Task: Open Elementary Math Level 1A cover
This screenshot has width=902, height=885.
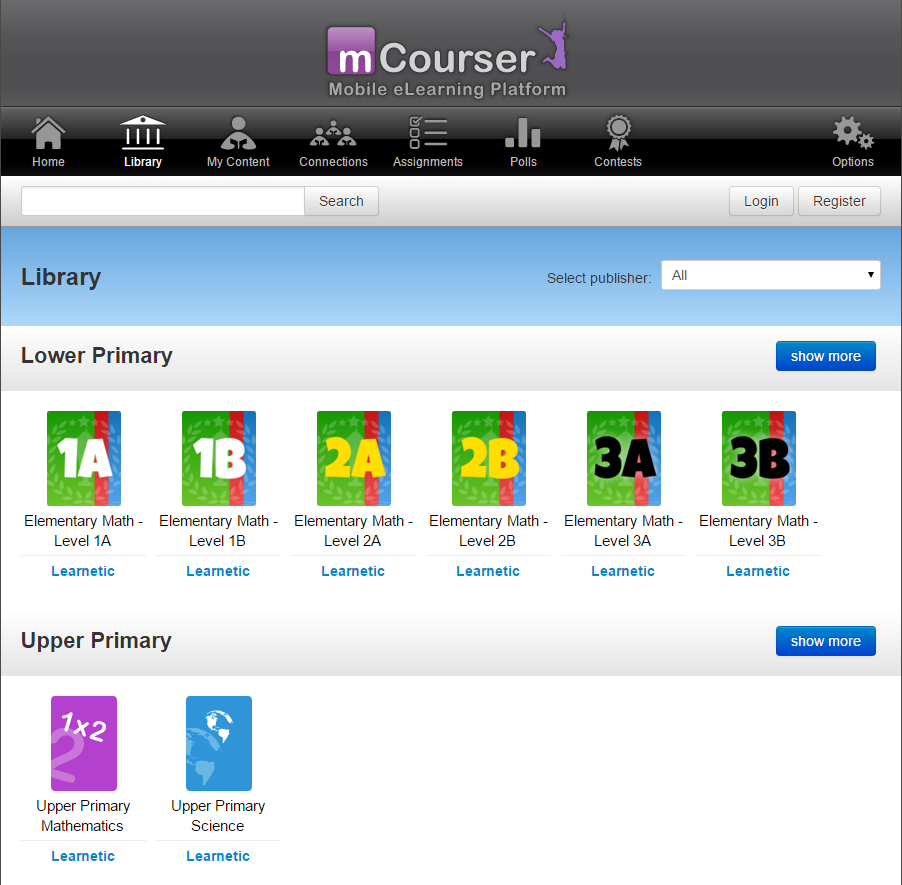Action: click(x=83, y=458)
